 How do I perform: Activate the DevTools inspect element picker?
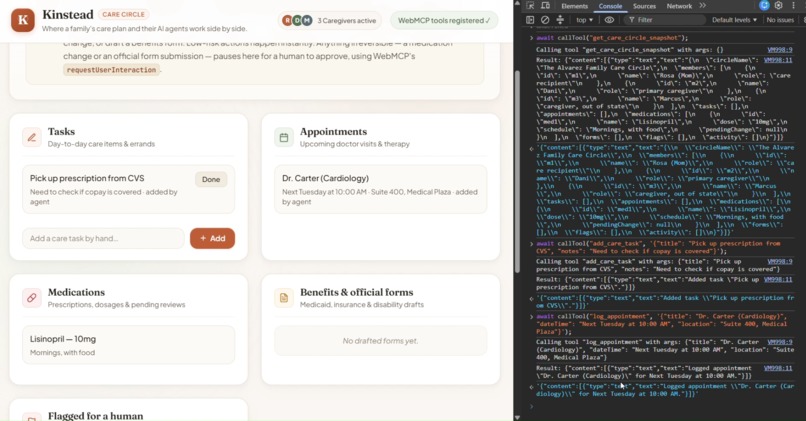tap(530, 6)
